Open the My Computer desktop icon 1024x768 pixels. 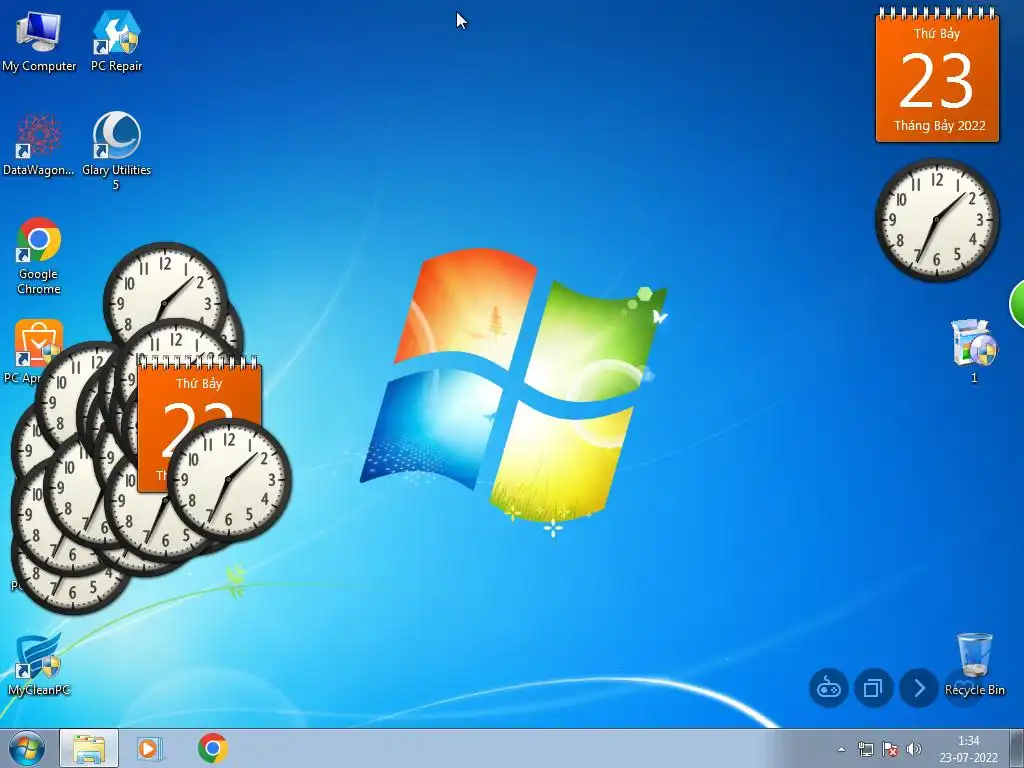39,40
